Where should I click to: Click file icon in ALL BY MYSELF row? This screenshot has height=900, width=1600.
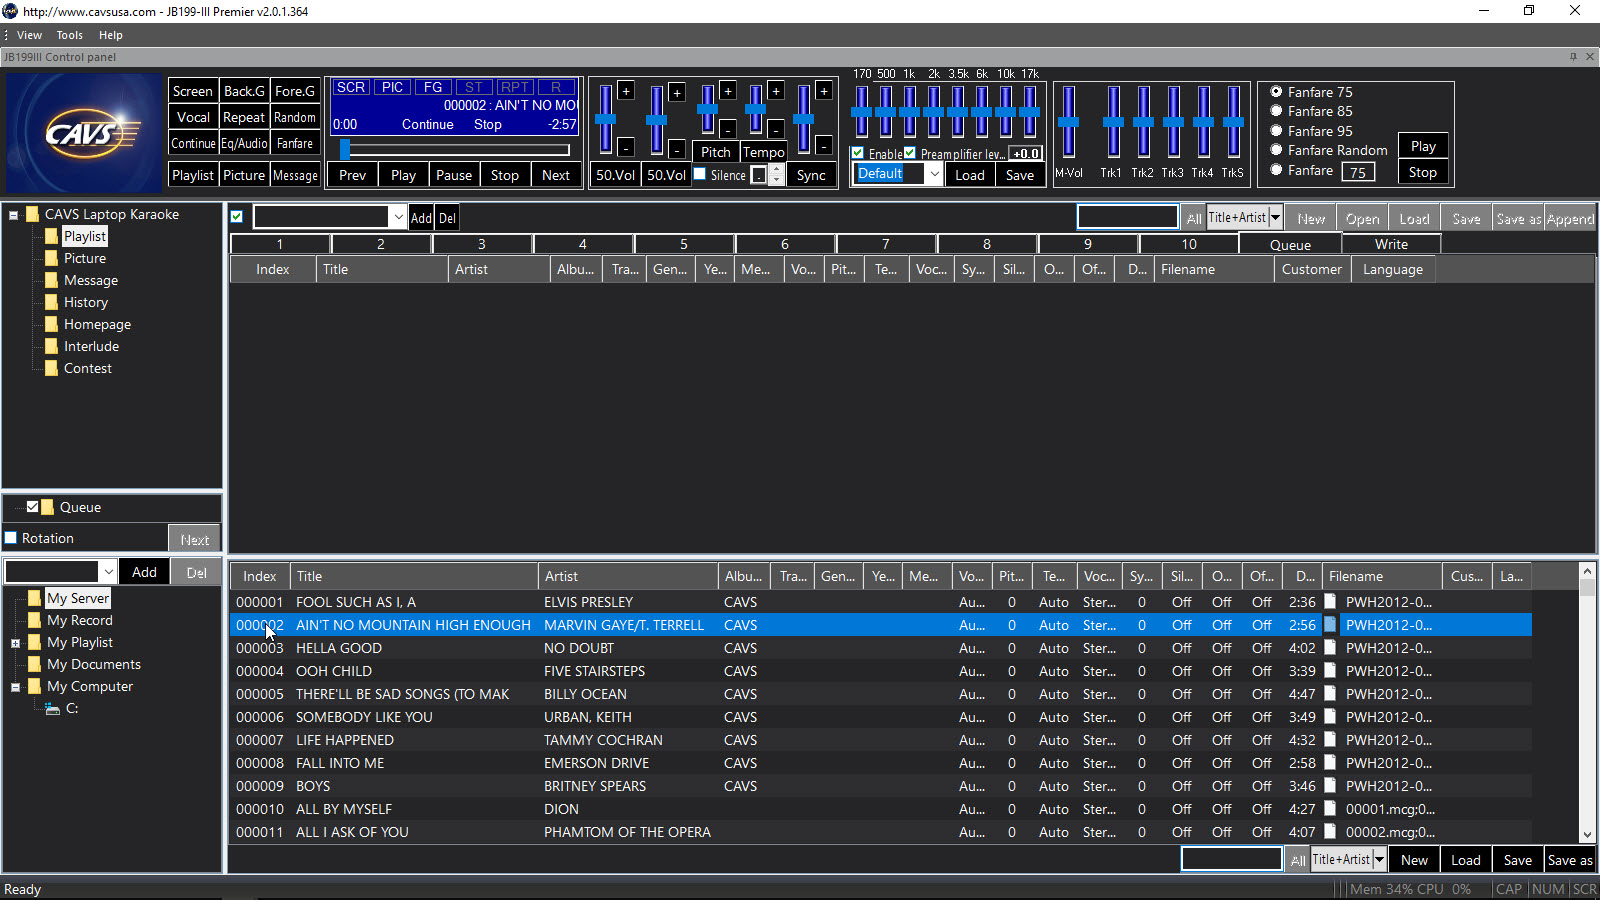point(1330,809)
